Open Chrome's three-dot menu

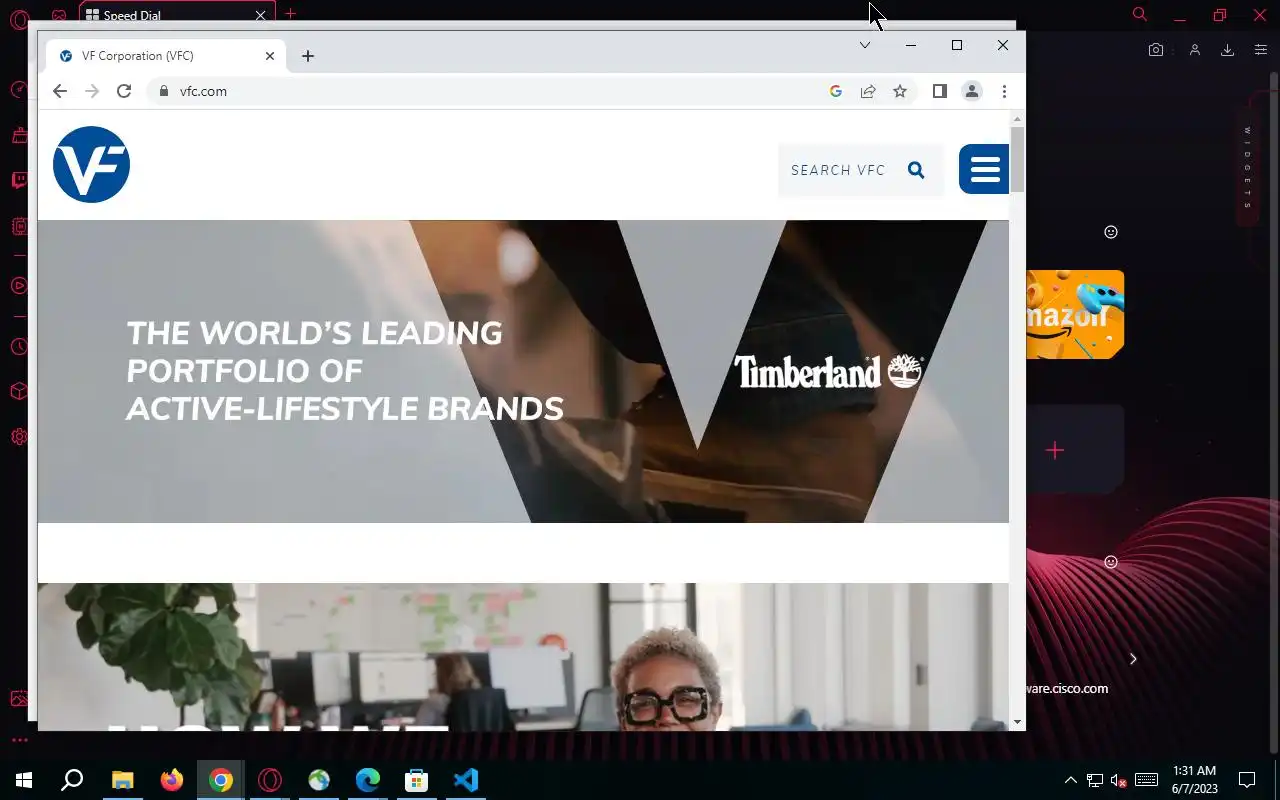pyautogui.click(x=1004, y=91)
